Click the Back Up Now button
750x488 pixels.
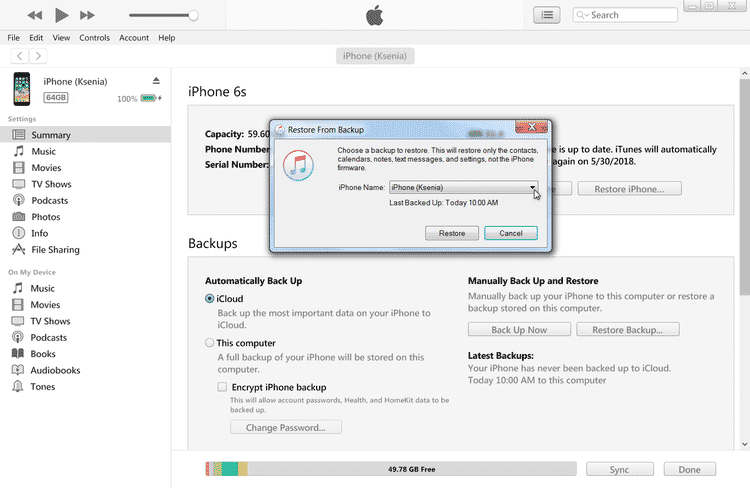tap(519, 330)
